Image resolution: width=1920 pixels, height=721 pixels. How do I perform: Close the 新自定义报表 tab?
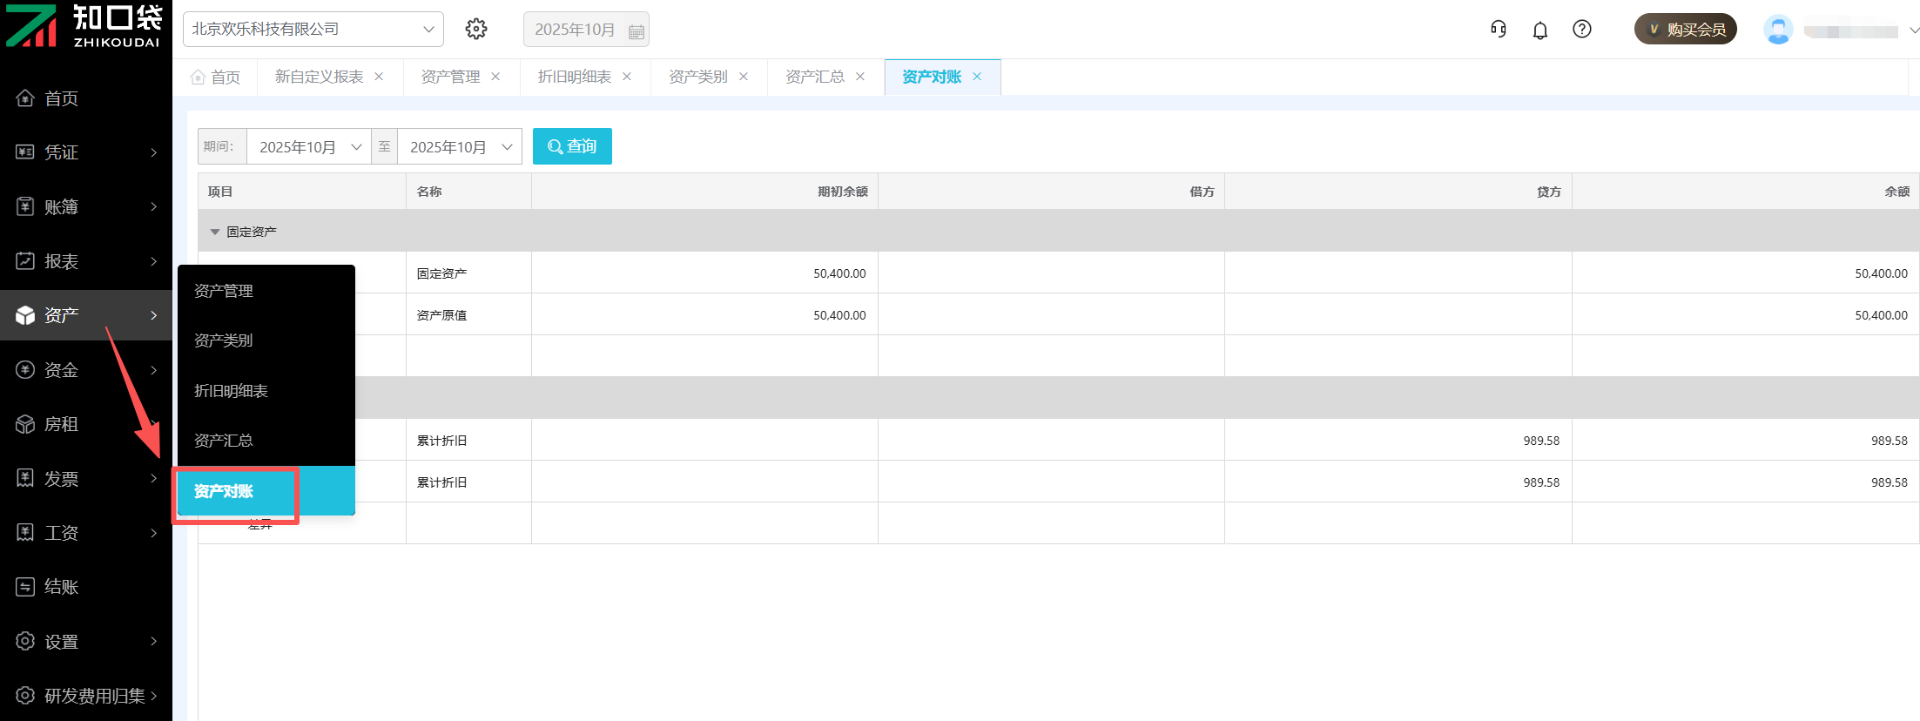pyautogui.click(x=379, y=77)
